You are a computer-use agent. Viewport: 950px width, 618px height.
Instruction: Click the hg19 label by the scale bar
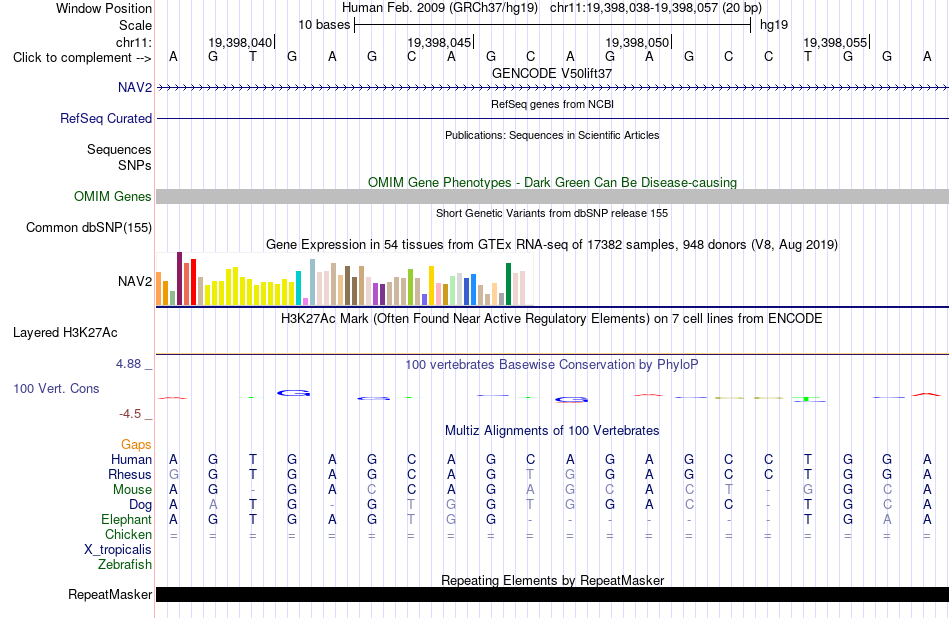tap(774, 25)
